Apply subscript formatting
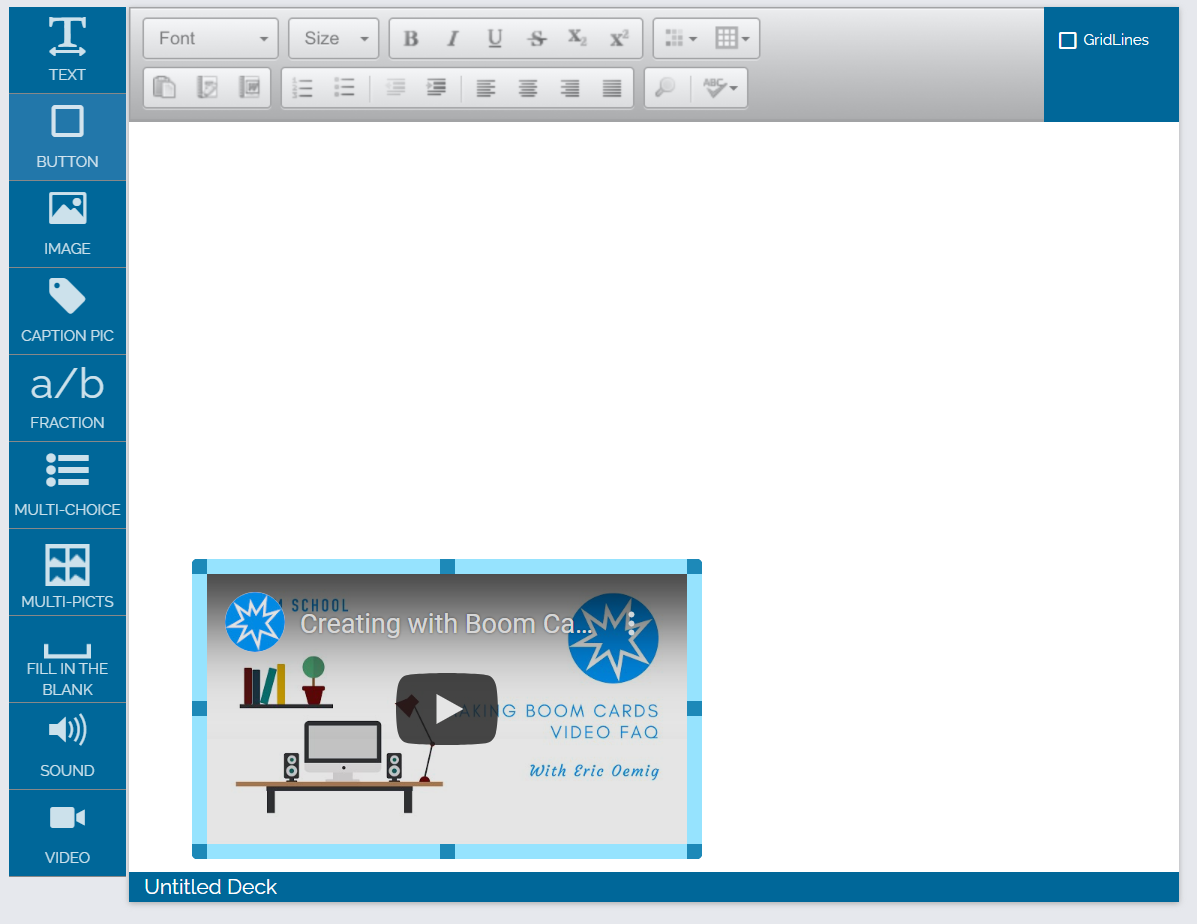 (578, 38)
